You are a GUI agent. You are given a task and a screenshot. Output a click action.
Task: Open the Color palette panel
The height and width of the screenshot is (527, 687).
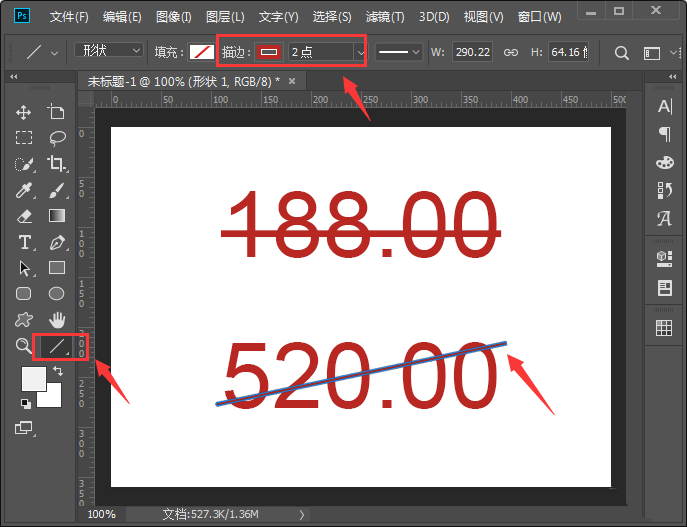pyautogui.click(x=665, y=163)
